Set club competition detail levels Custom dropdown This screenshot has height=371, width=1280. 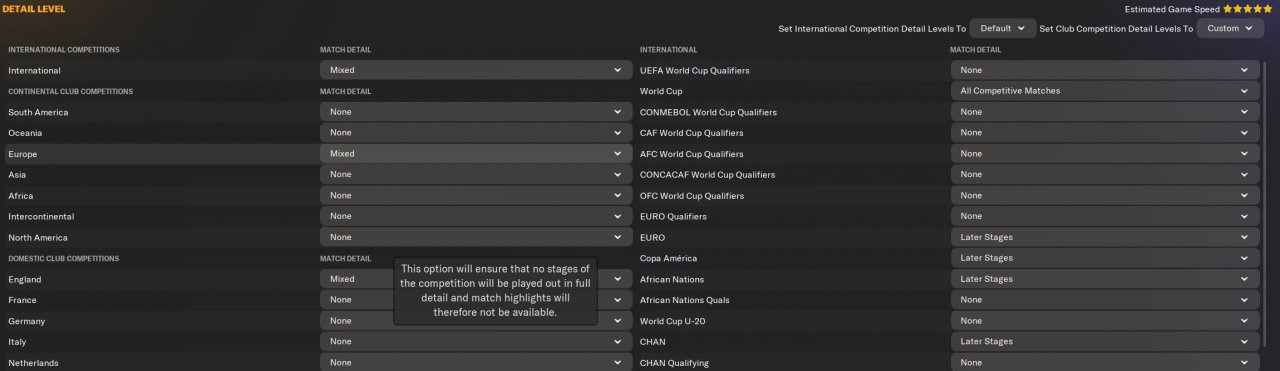1231,29
